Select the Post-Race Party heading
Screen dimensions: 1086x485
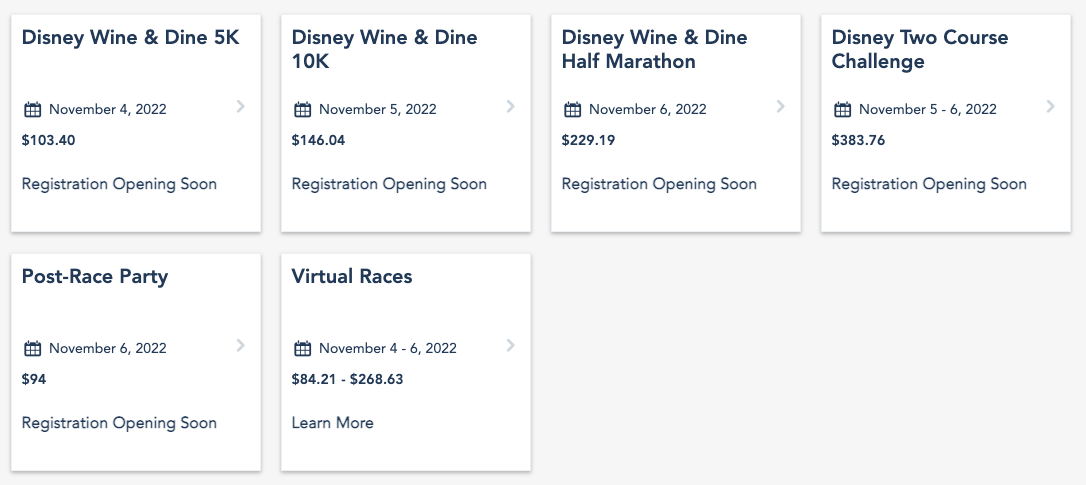coord(94,277)
